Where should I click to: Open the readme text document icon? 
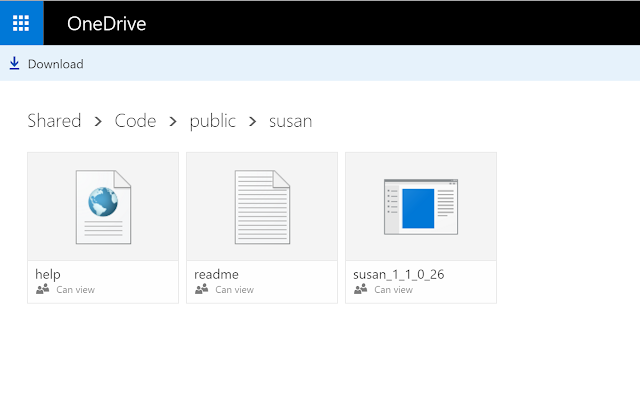(262, 207)
